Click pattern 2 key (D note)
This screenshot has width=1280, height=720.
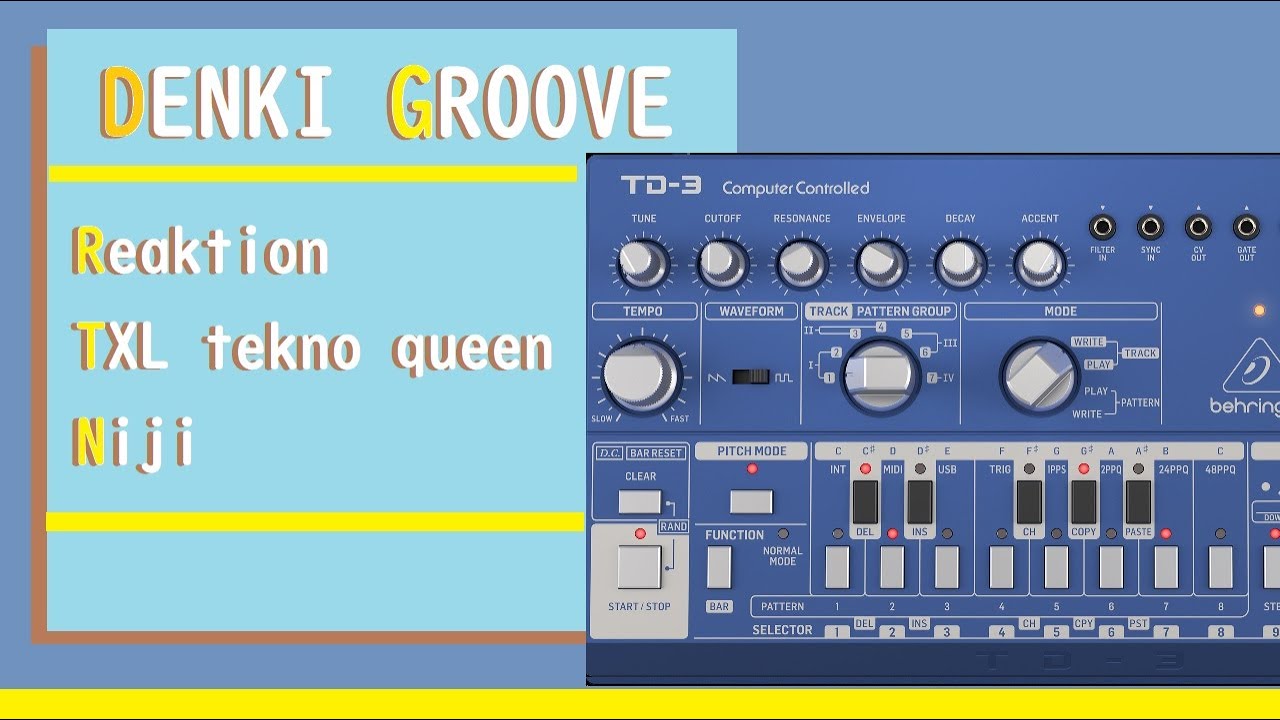[892, 567]
